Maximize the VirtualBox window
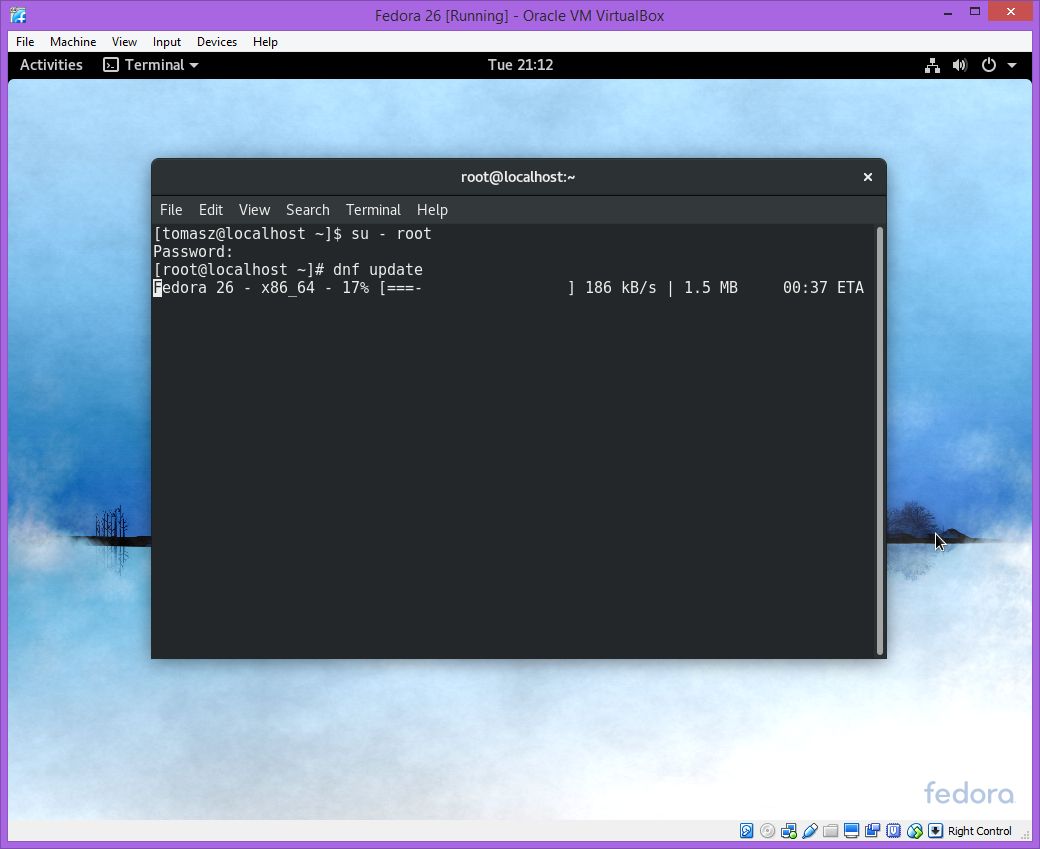1040x849 pixels. (x=974, y=12)
